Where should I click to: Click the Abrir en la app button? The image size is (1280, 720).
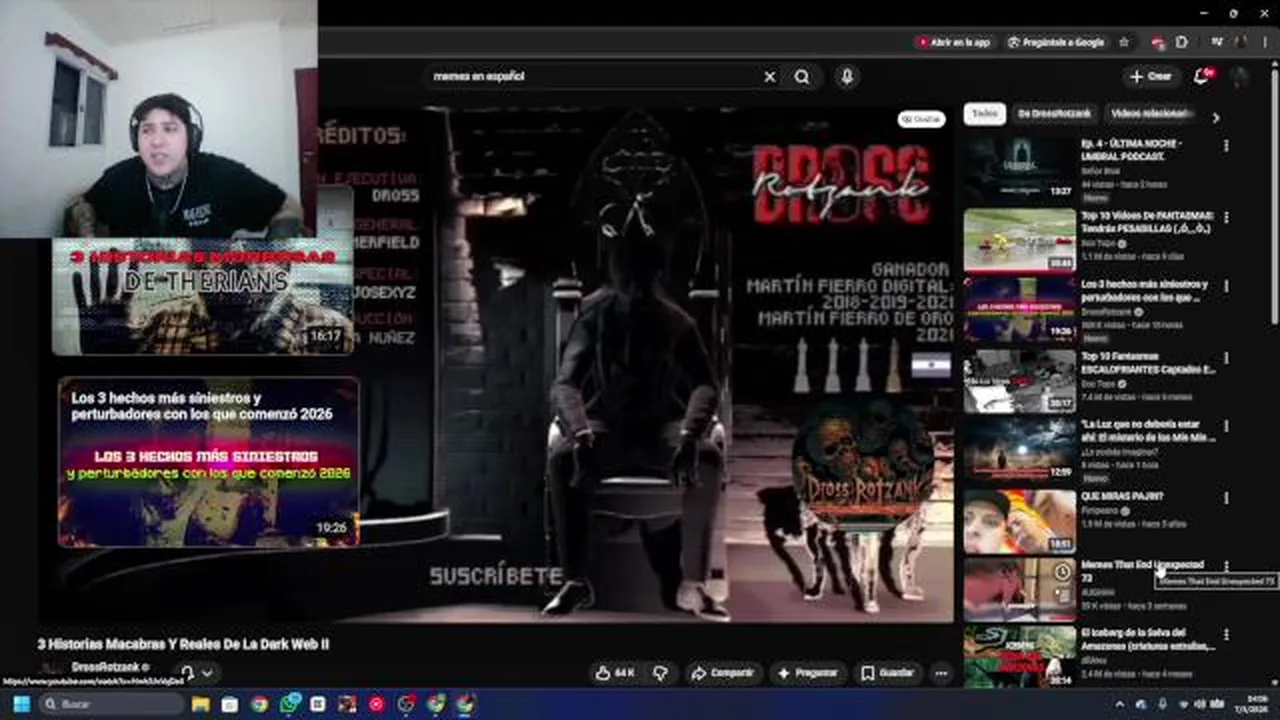coord(954,42)
